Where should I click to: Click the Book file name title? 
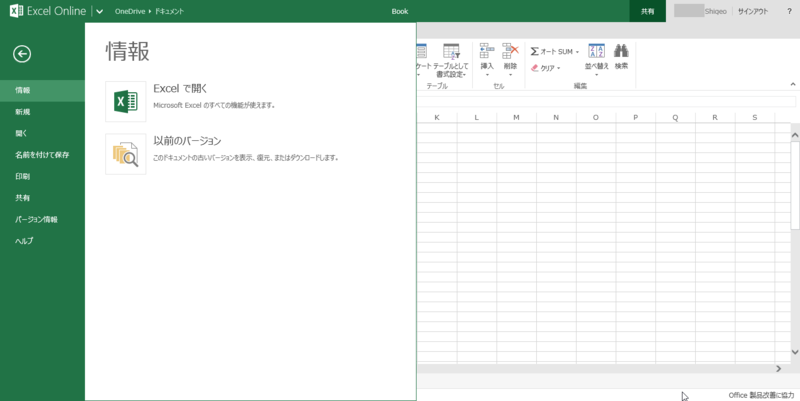(400, 11)
